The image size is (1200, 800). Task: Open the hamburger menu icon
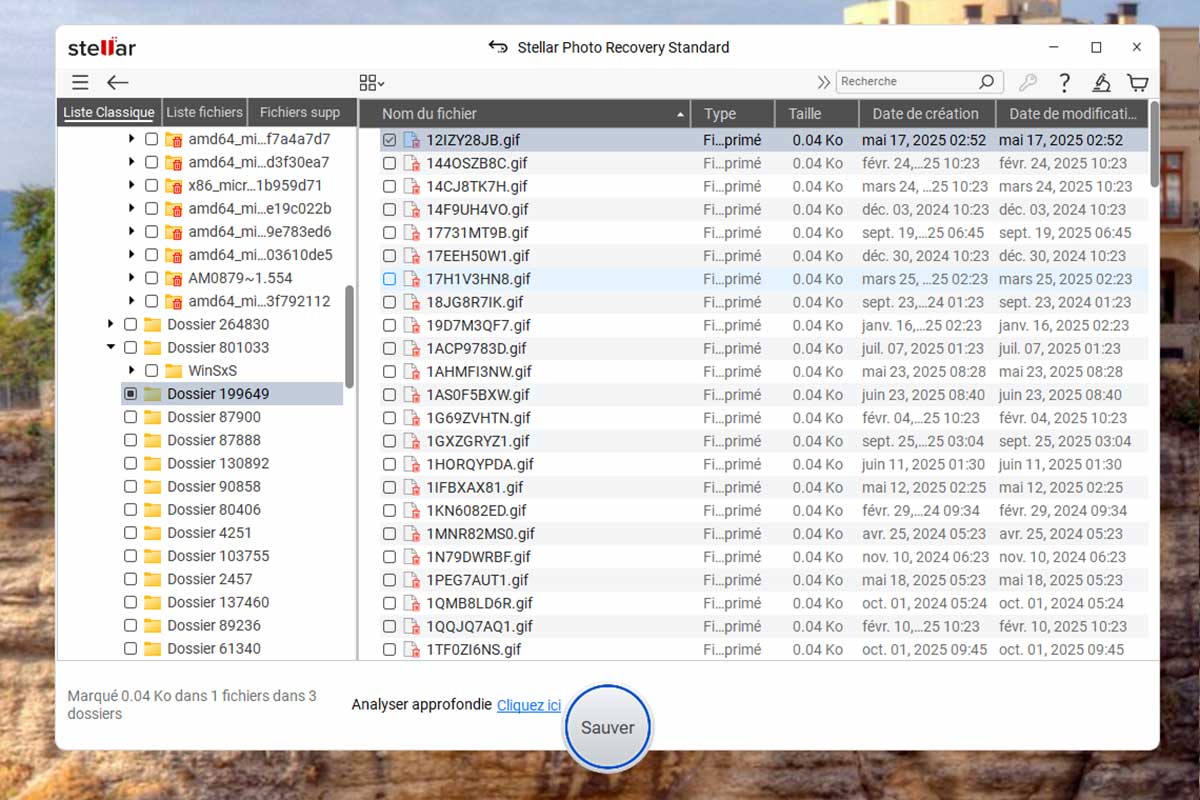[x=80, y=83]
